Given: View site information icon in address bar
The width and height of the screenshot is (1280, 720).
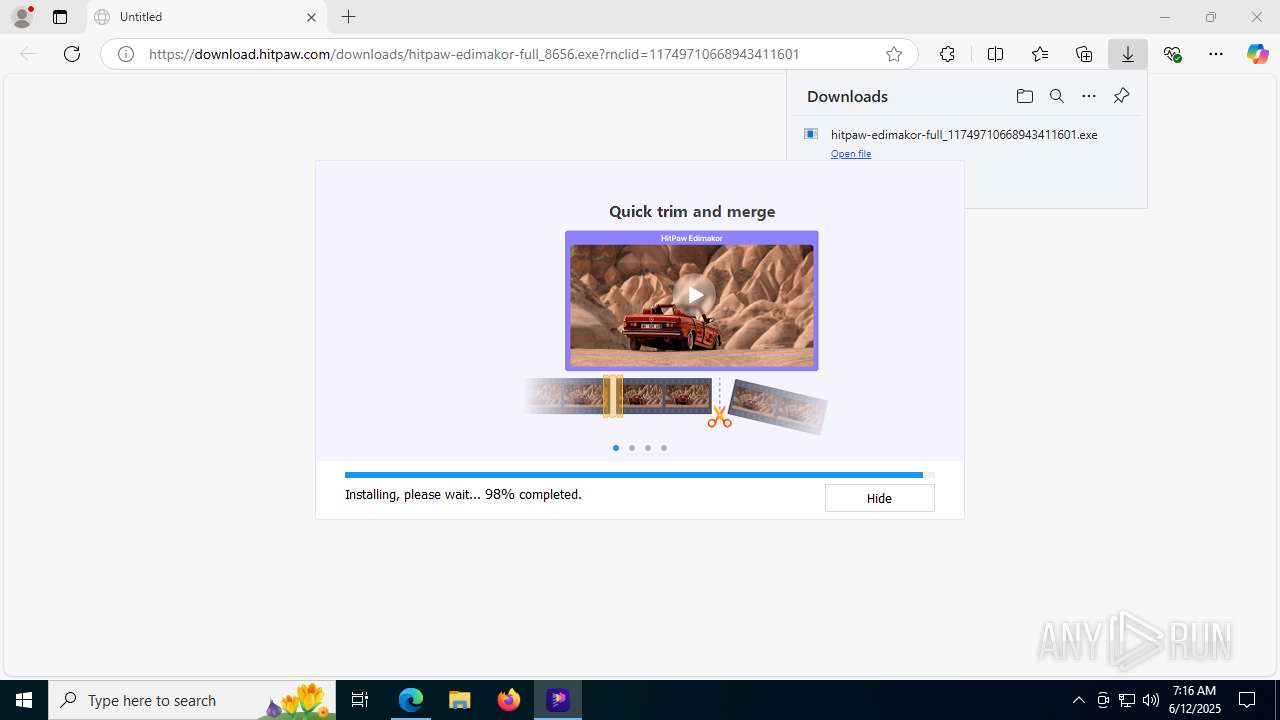Looking at the screenshot, I should click(x=126, y=54).
